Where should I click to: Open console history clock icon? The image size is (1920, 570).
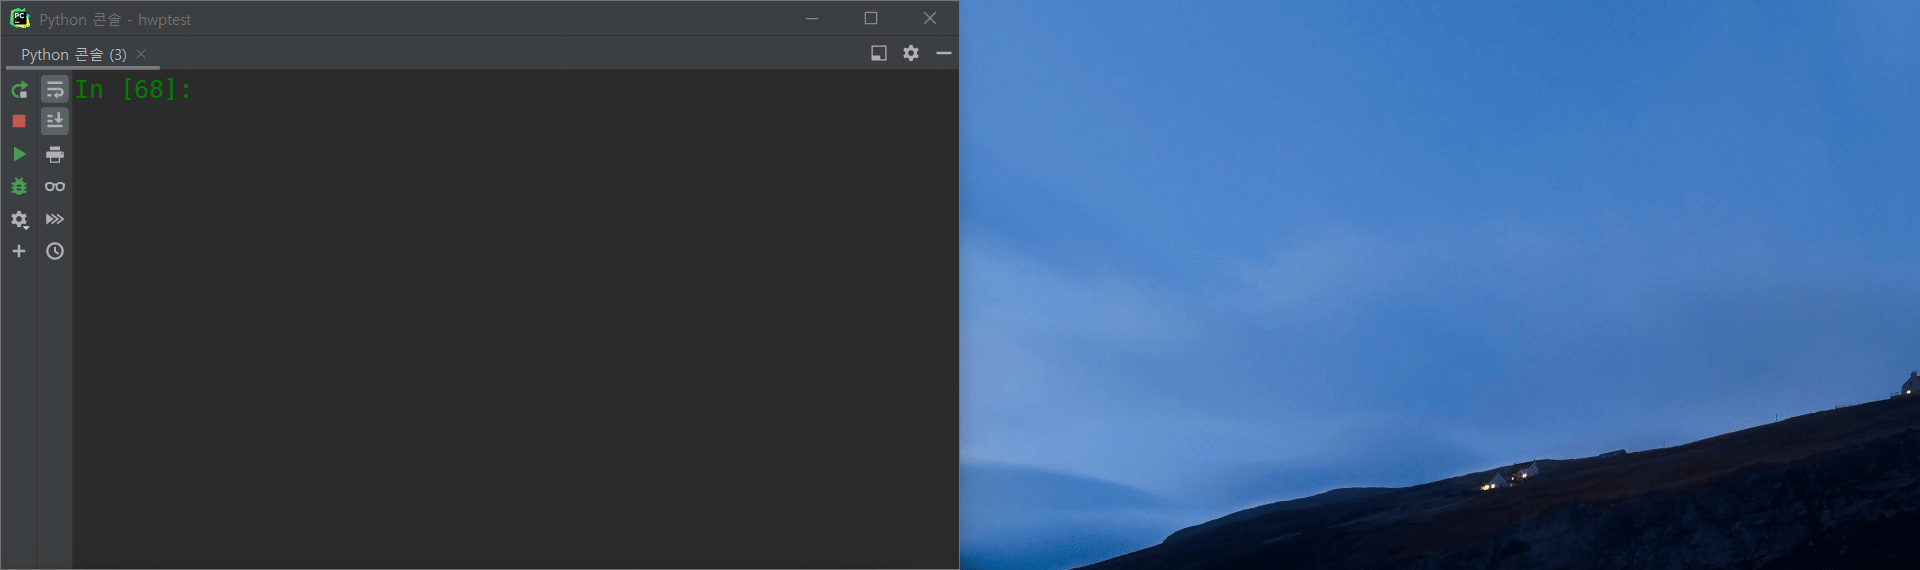[55, 251]
